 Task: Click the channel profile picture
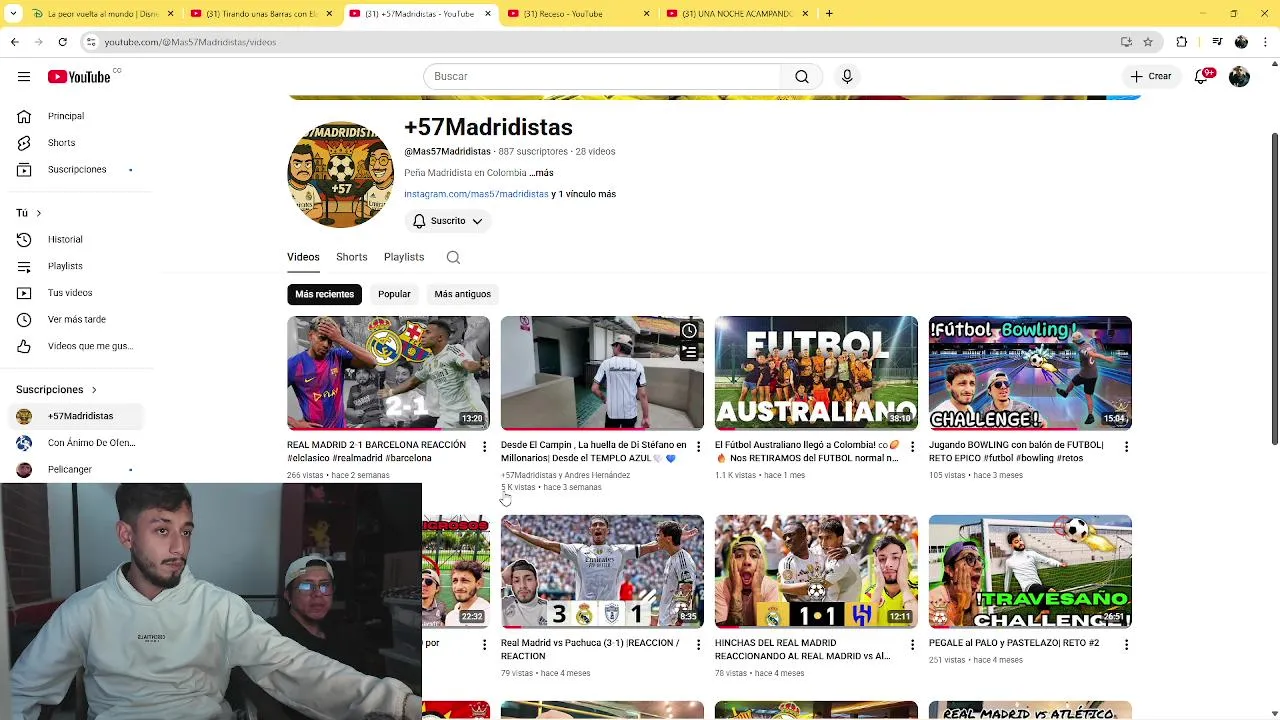340,175
